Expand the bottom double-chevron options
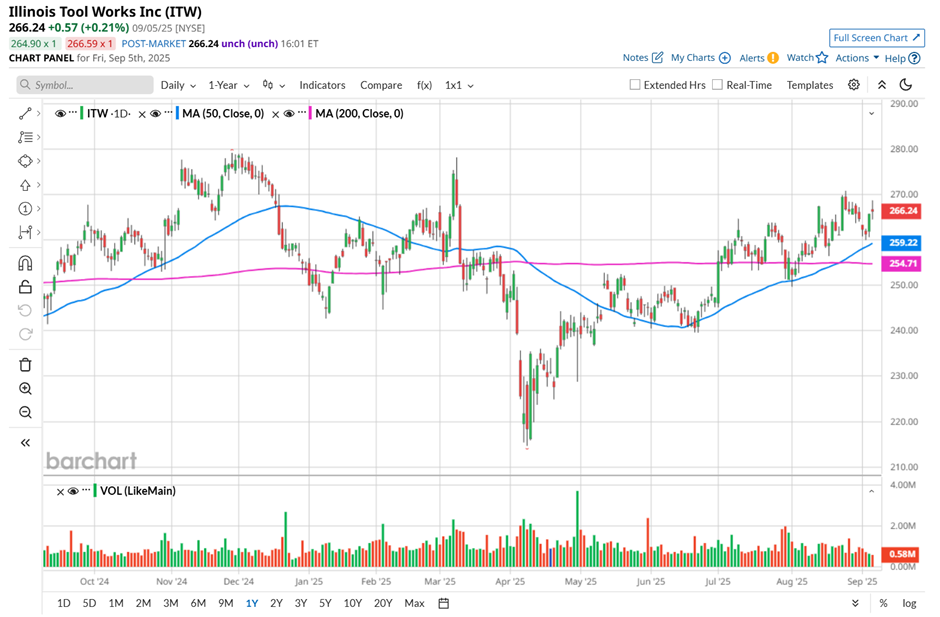This screenshot has height=617, width=940. (855, 603)
